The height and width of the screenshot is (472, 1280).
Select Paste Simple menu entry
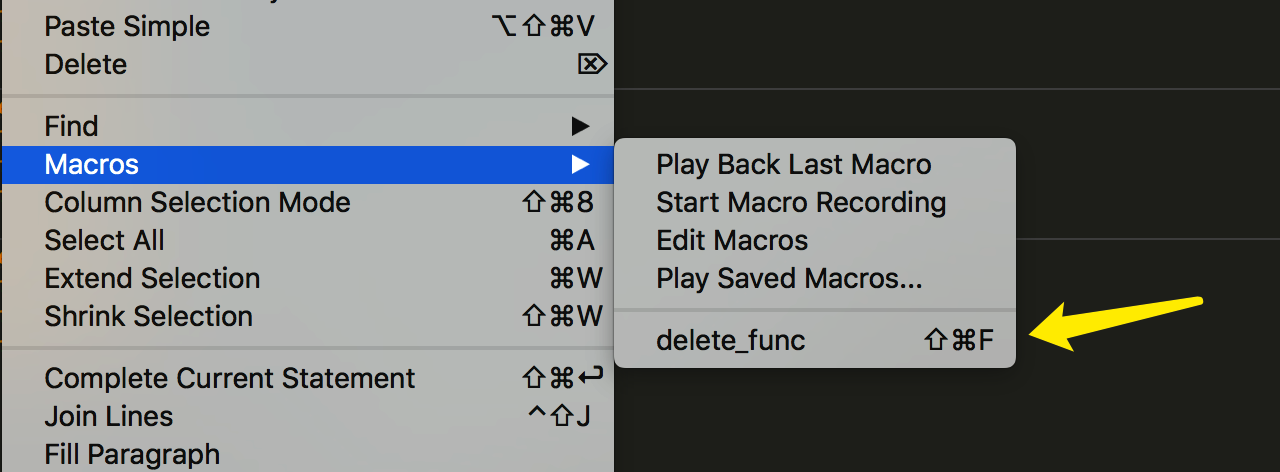coord(307,27)
